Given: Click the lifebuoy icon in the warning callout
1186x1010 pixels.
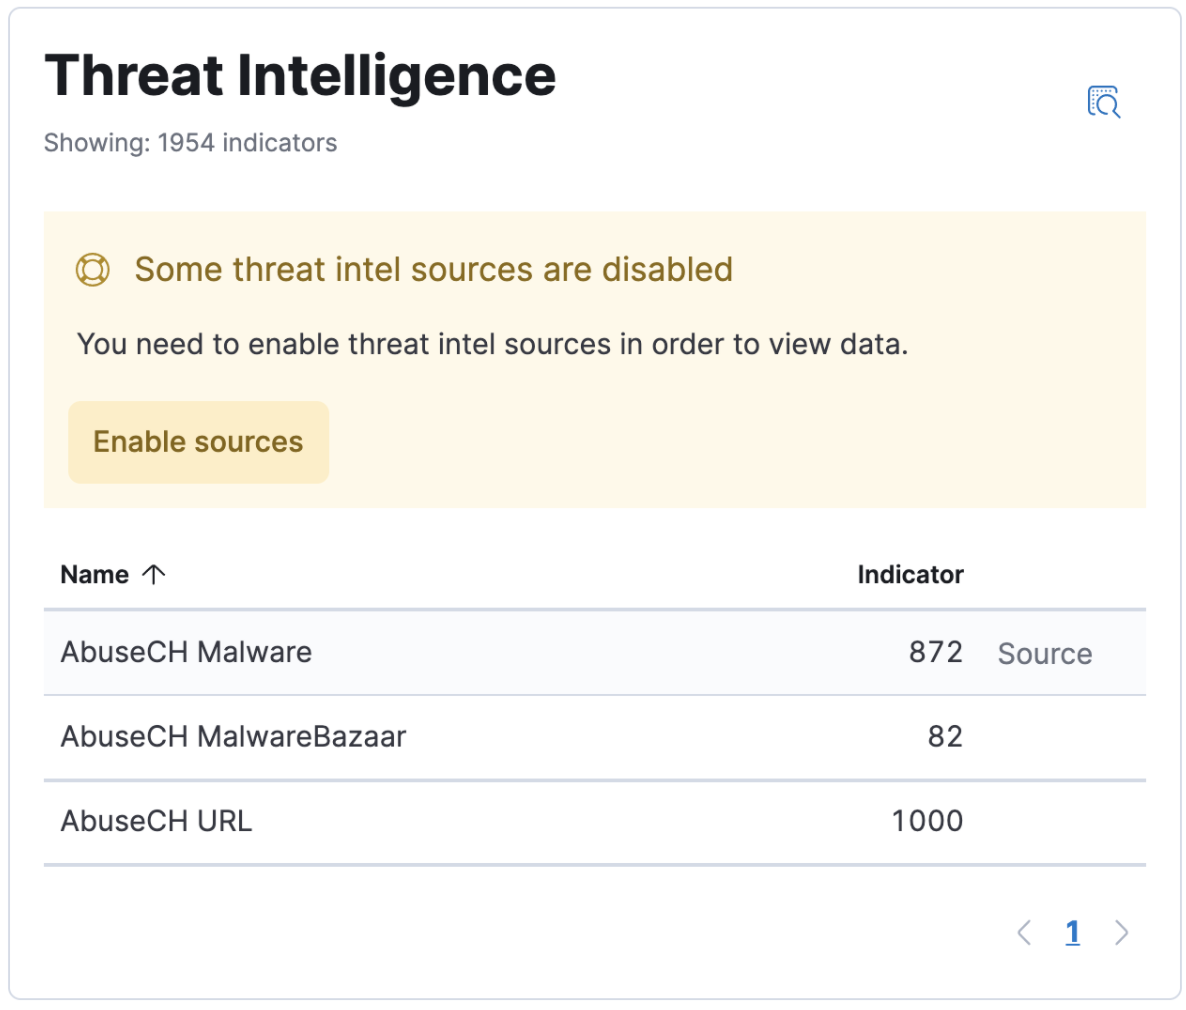Looking at the screenshot, I should coord(93,270).
